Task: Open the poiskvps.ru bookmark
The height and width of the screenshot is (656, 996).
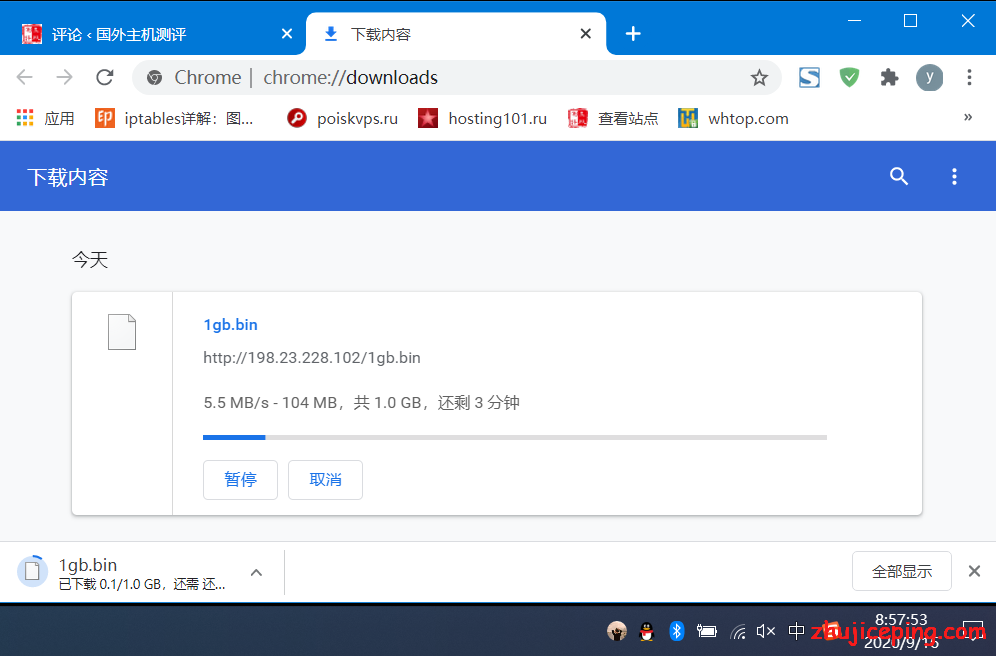Action: (342, 118)
